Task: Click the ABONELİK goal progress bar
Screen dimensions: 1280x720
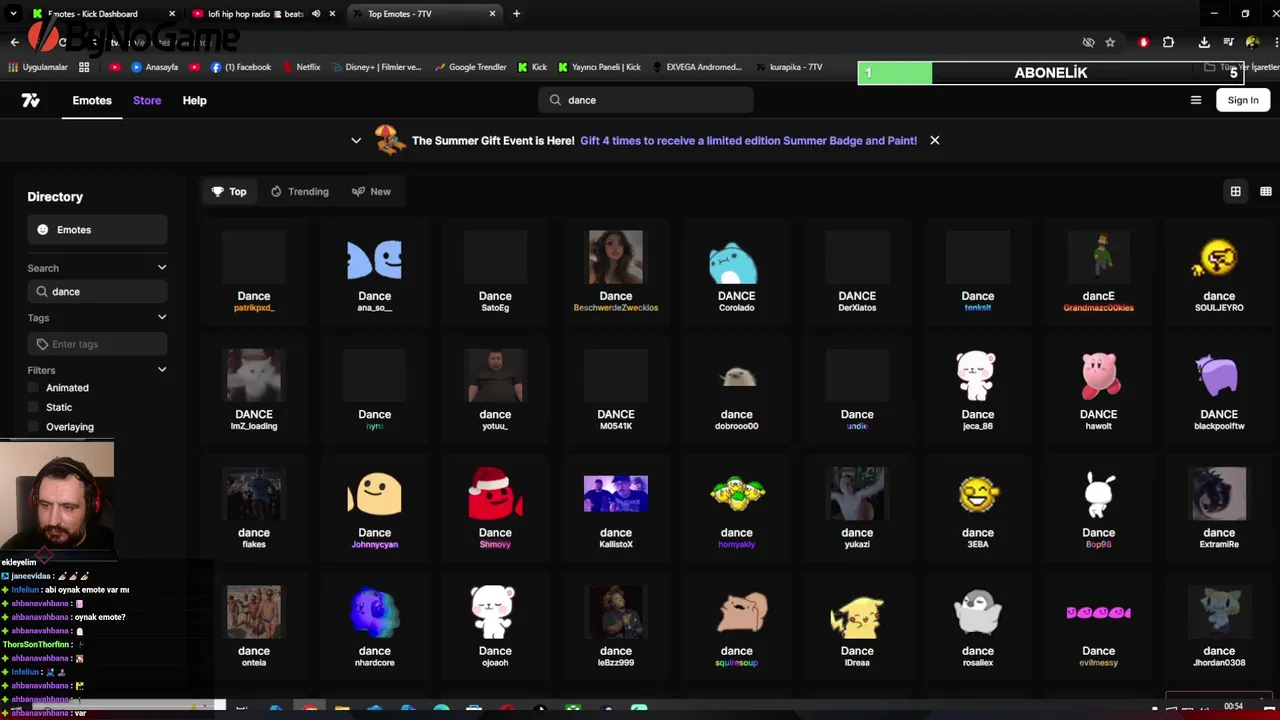Action: (x=1050, y=73)
